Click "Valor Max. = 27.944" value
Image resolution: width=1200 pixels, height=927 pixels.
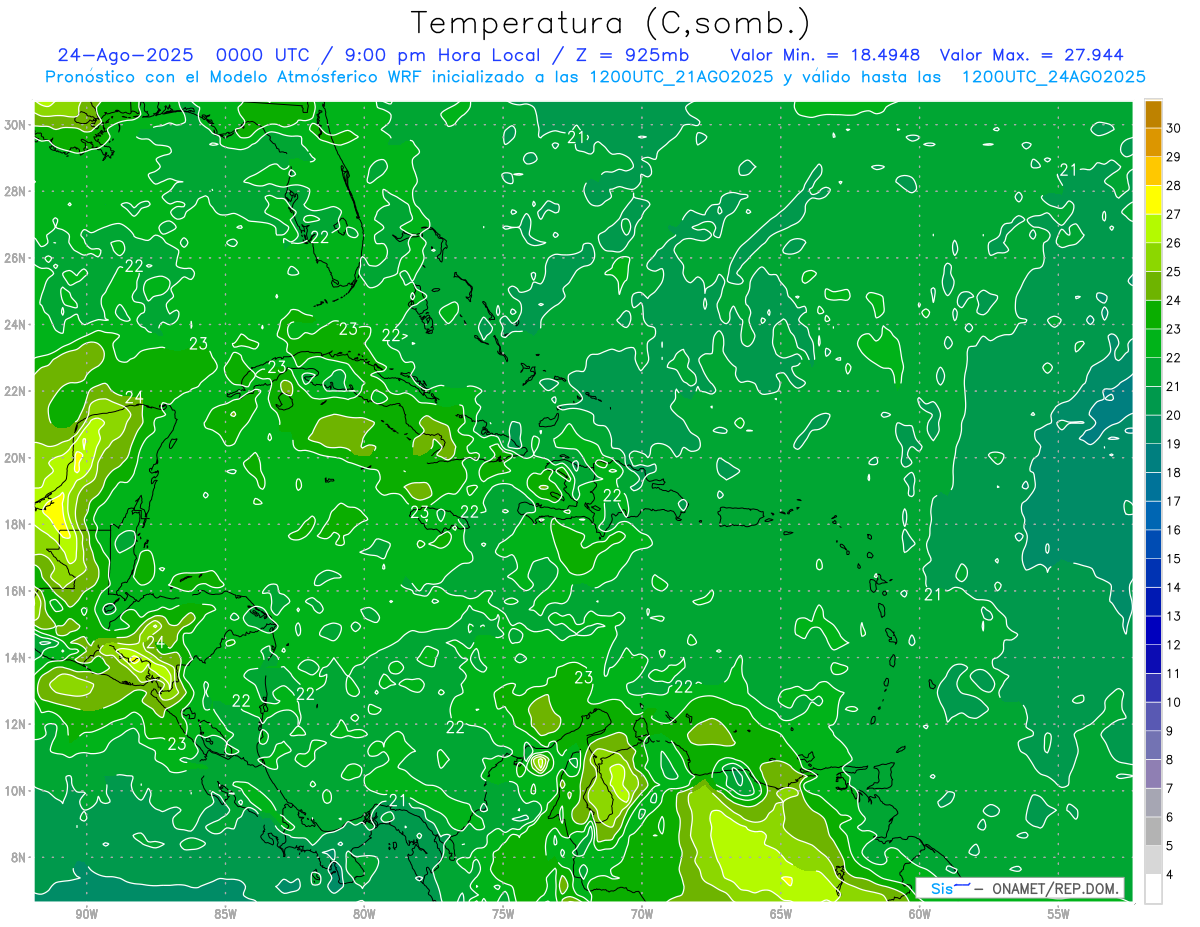point(1031,55)
